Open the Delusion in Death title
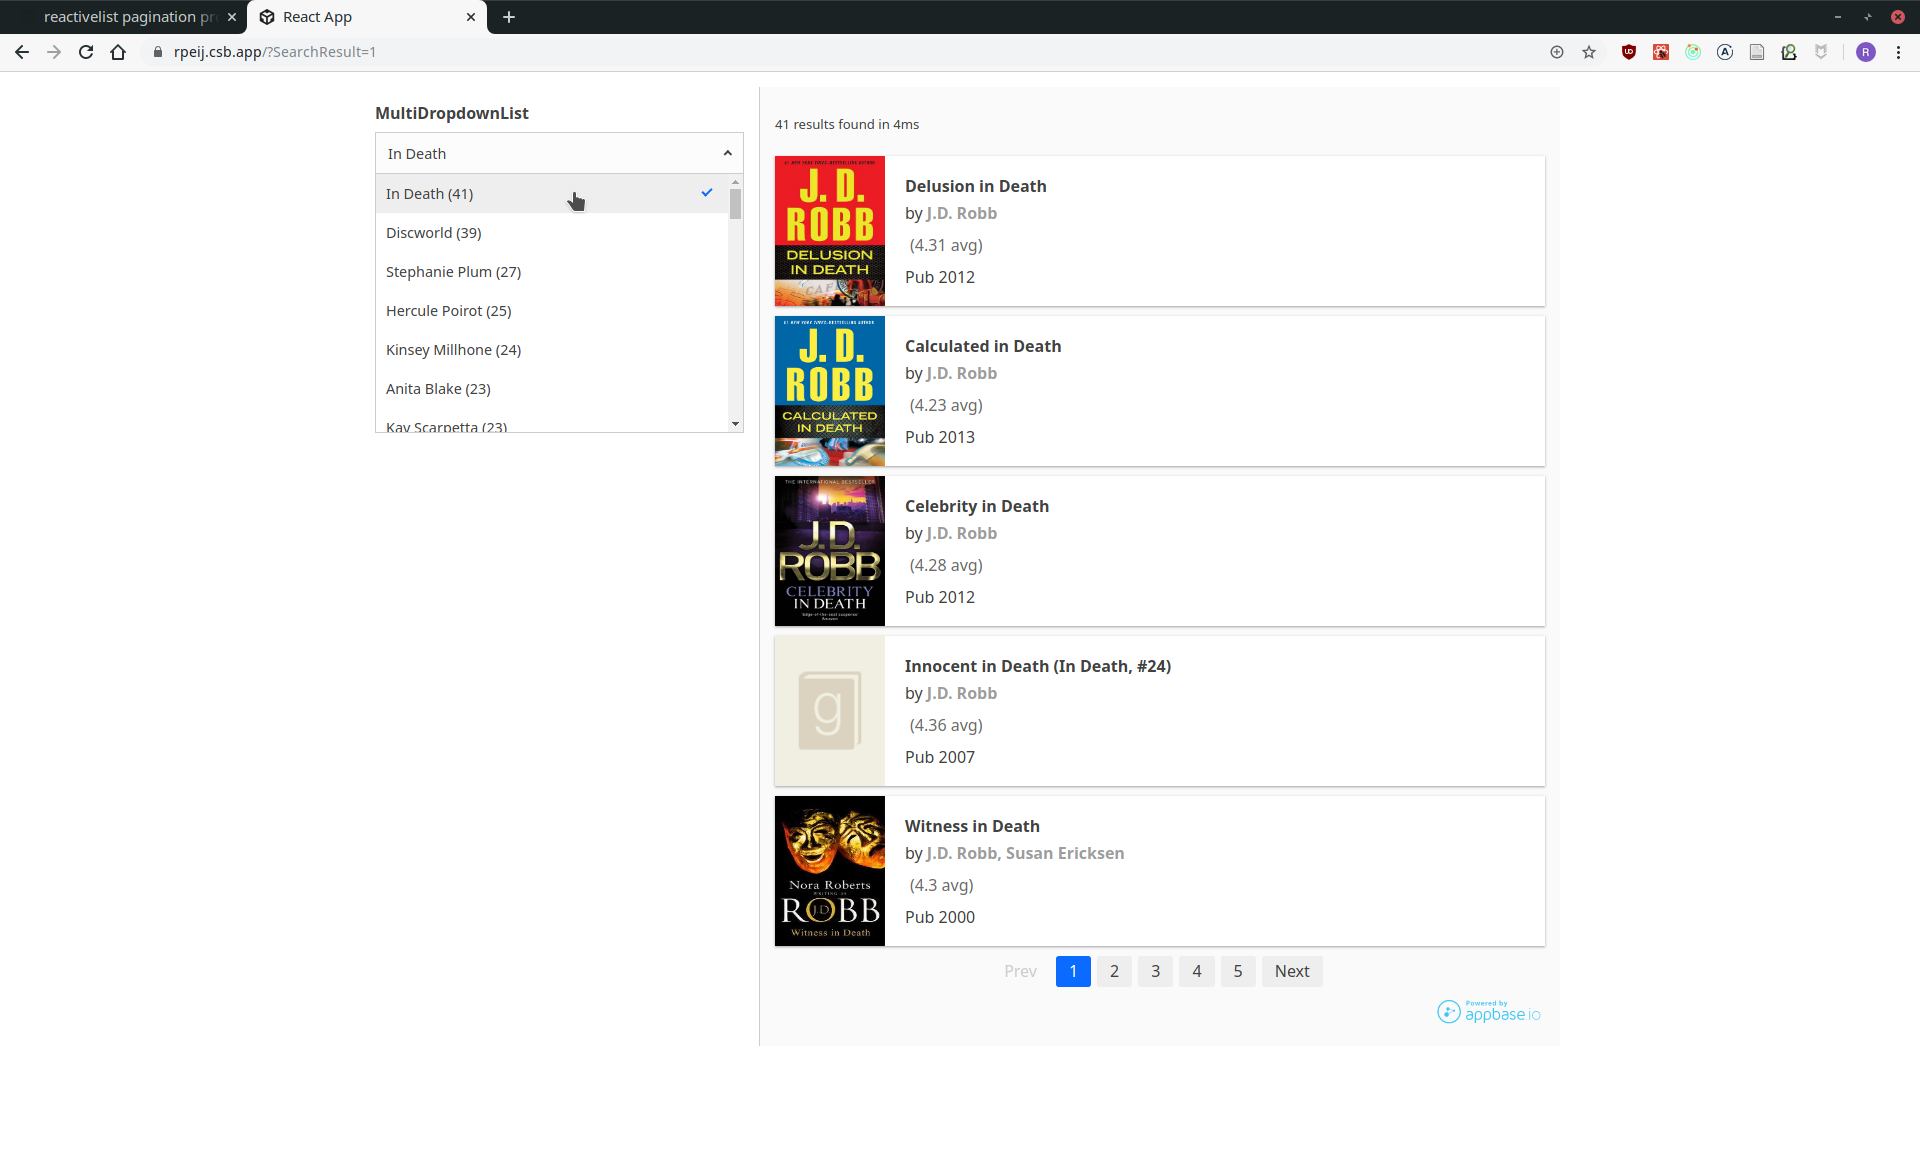Viewport: 1920px width, 1172px height. (976, 186)
